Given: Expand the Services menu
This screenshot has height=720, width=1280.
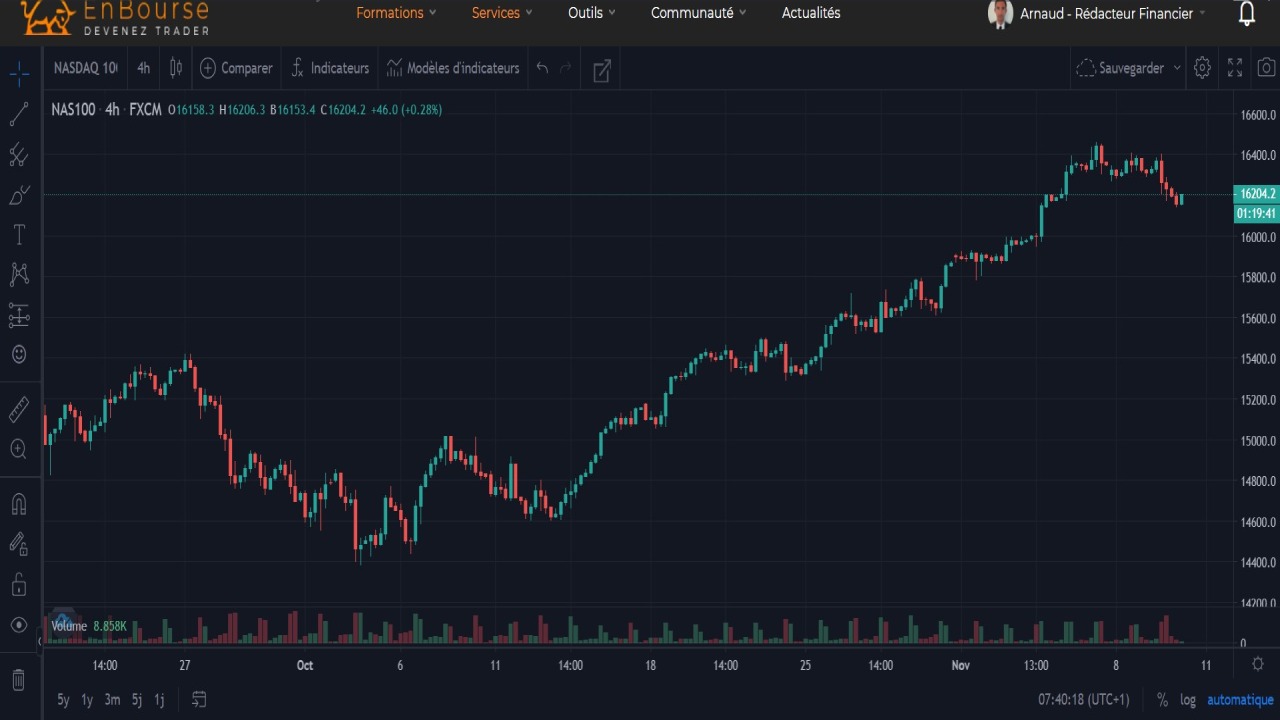Looking at the screenshot, I should pos(502,13).
